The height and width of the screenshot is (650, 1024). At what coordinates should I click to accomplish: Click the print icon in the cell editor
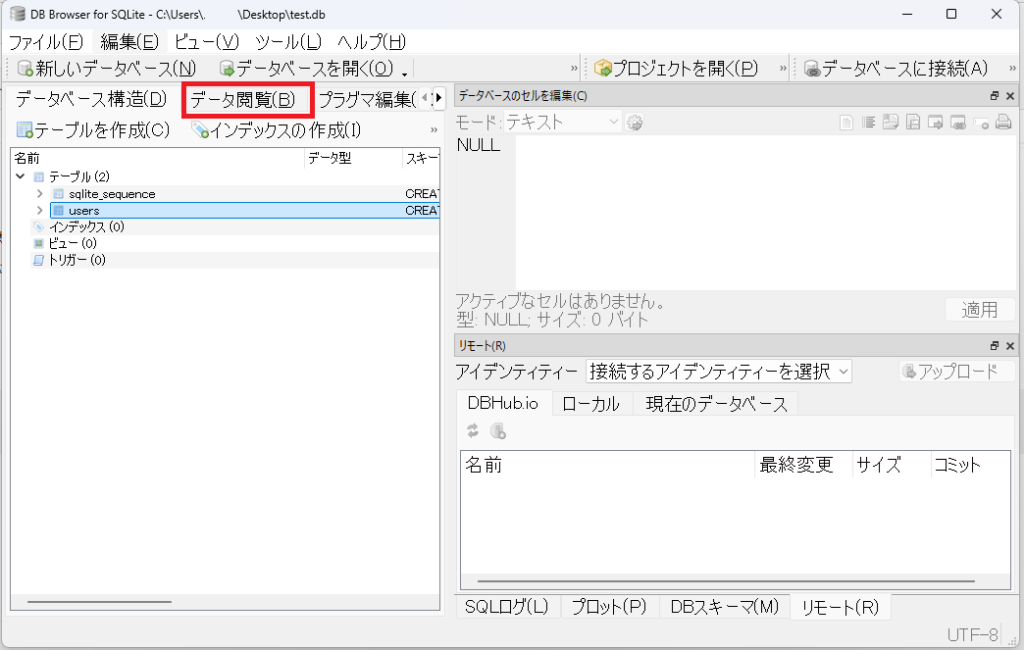[1003, 122]
